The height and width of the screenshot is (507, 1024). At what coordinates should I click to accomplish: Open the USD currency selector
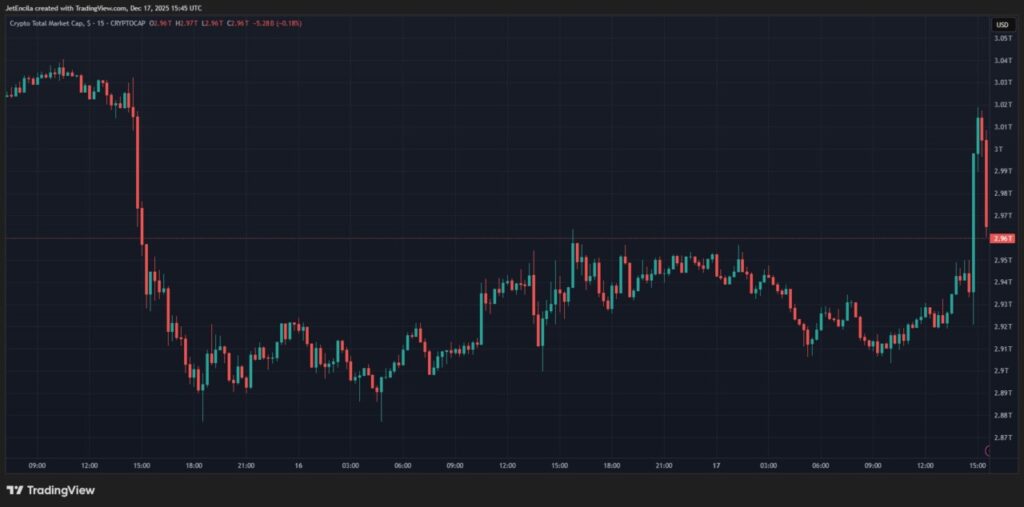click(1002, 24)
